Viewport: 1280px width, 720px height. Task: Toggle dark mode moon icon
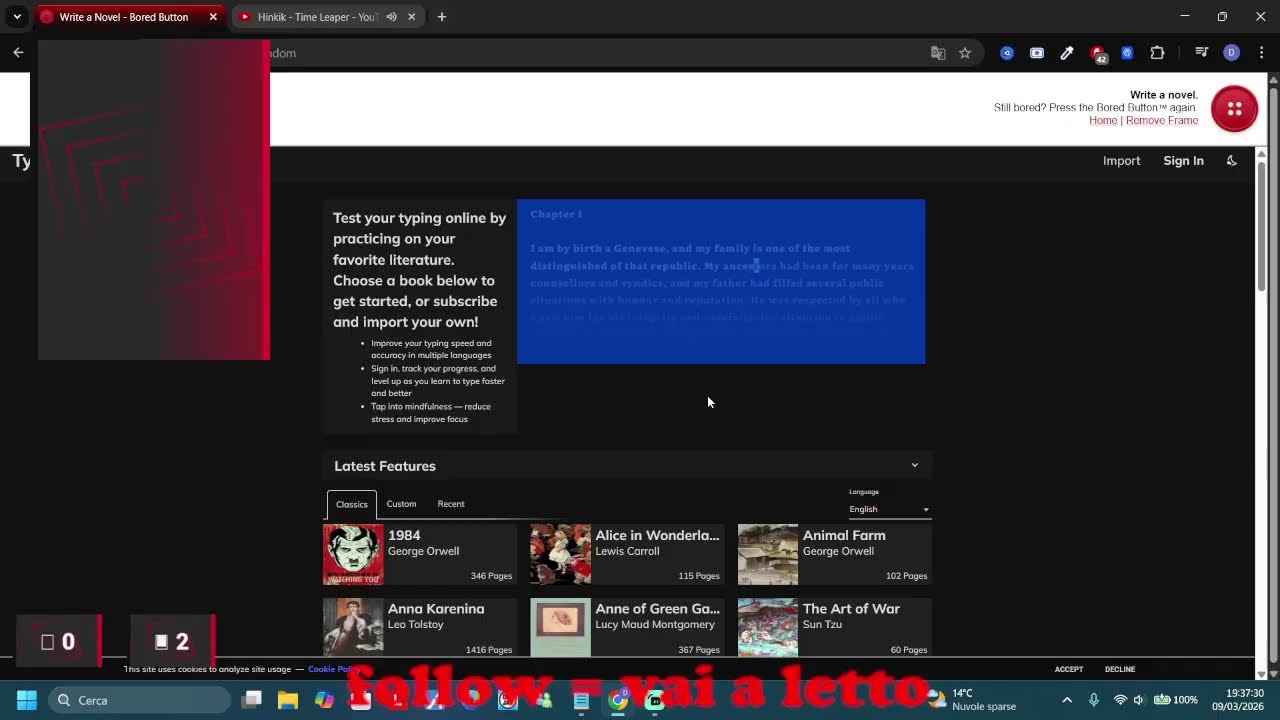[x=1231, y=161]
